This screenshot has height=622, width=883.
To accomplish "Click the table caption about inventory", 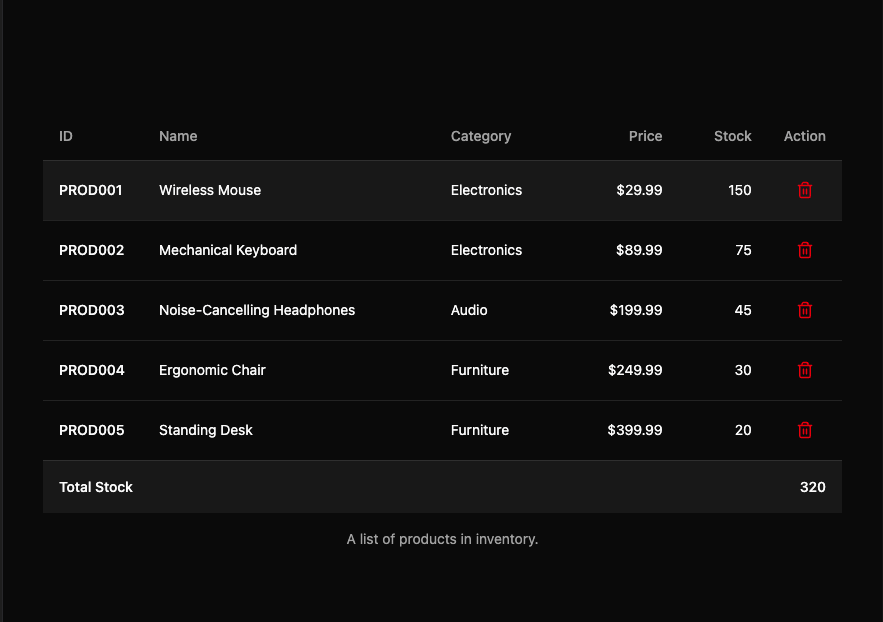I will click(x=442, y=539).
